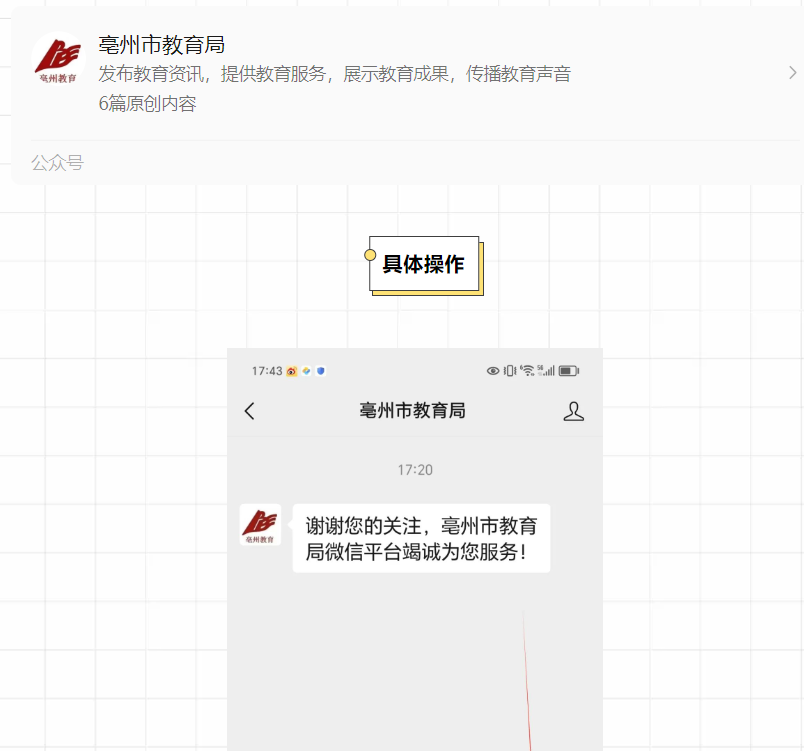Tap the battery icon in status bar
The image size is (804, 751).
click(x=569, y=371)
